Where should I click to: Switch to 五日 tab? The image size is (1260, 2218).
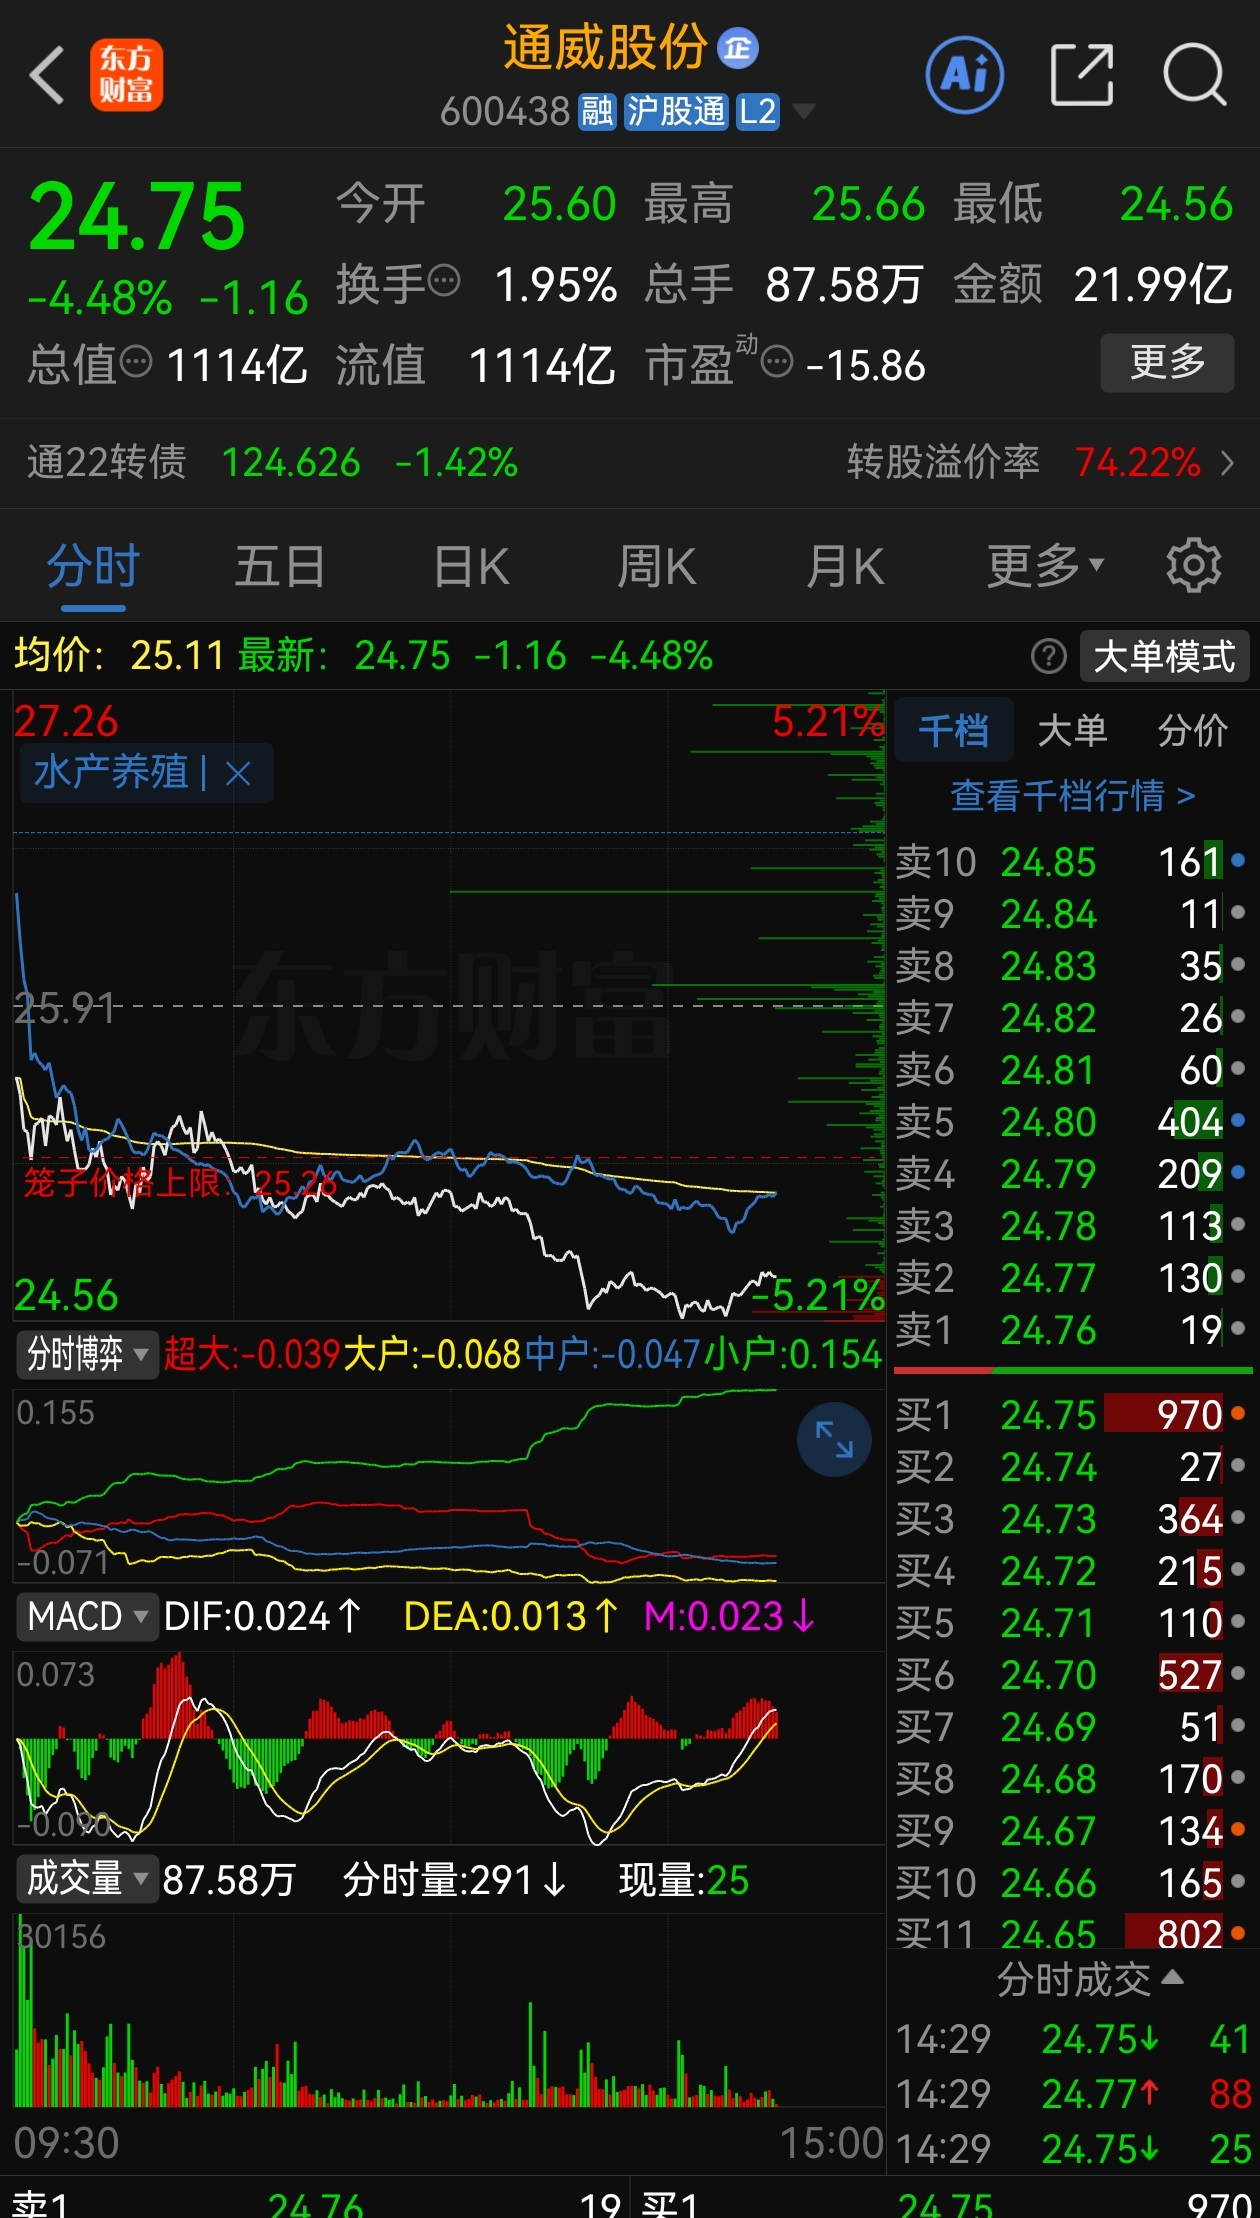[x=279, y=567]
